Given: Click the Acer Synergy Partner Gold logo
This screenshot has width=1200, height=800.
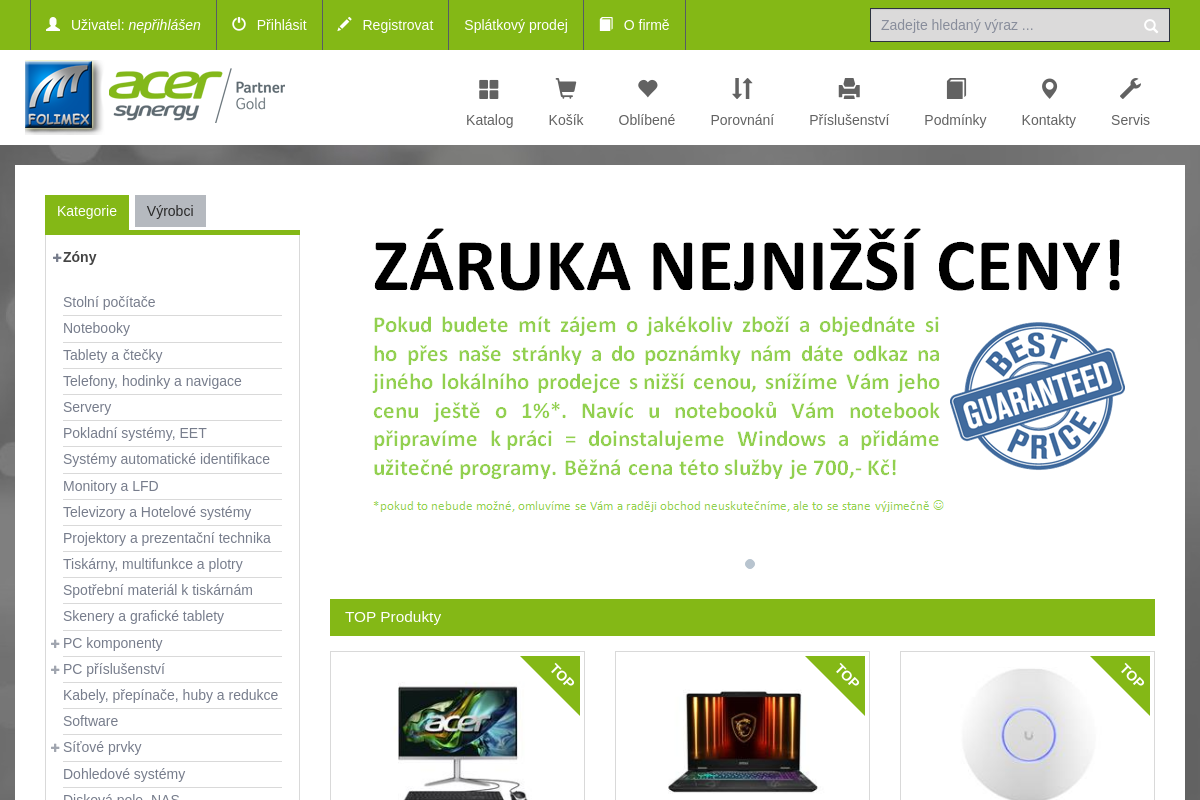Looking at the screenshot, I should (x=198, y=96).
